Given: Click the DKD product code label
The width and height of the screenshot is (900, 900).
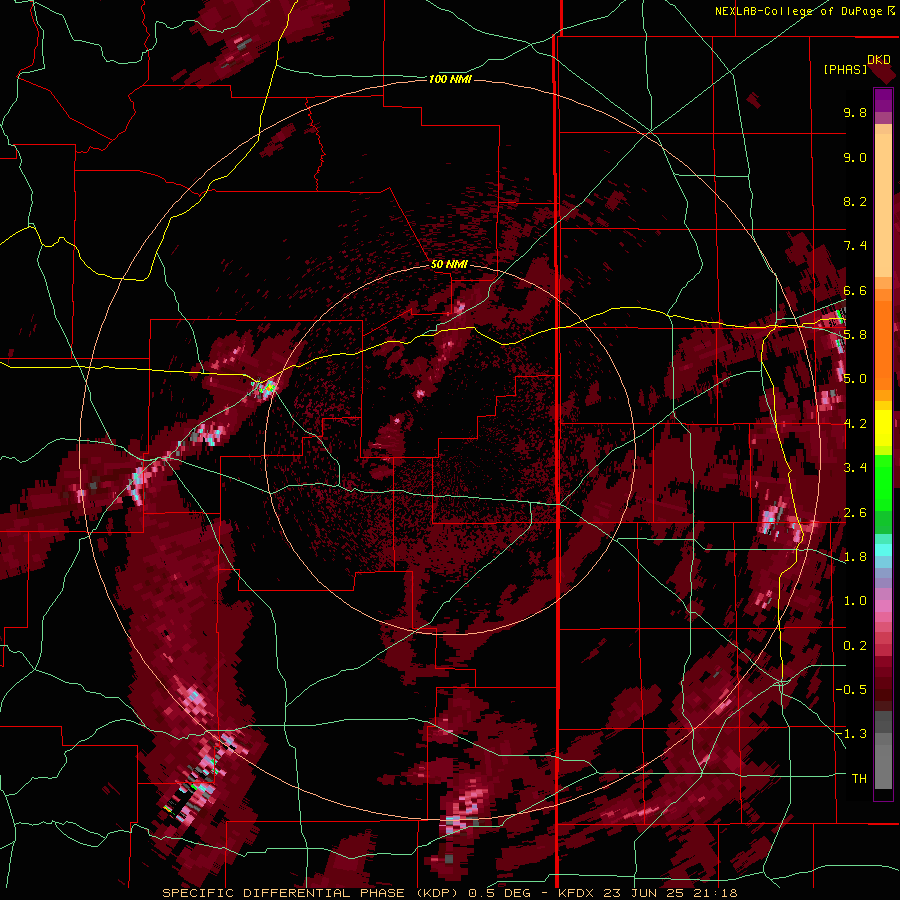Looking at the screenshot, I should coord(878,60).
